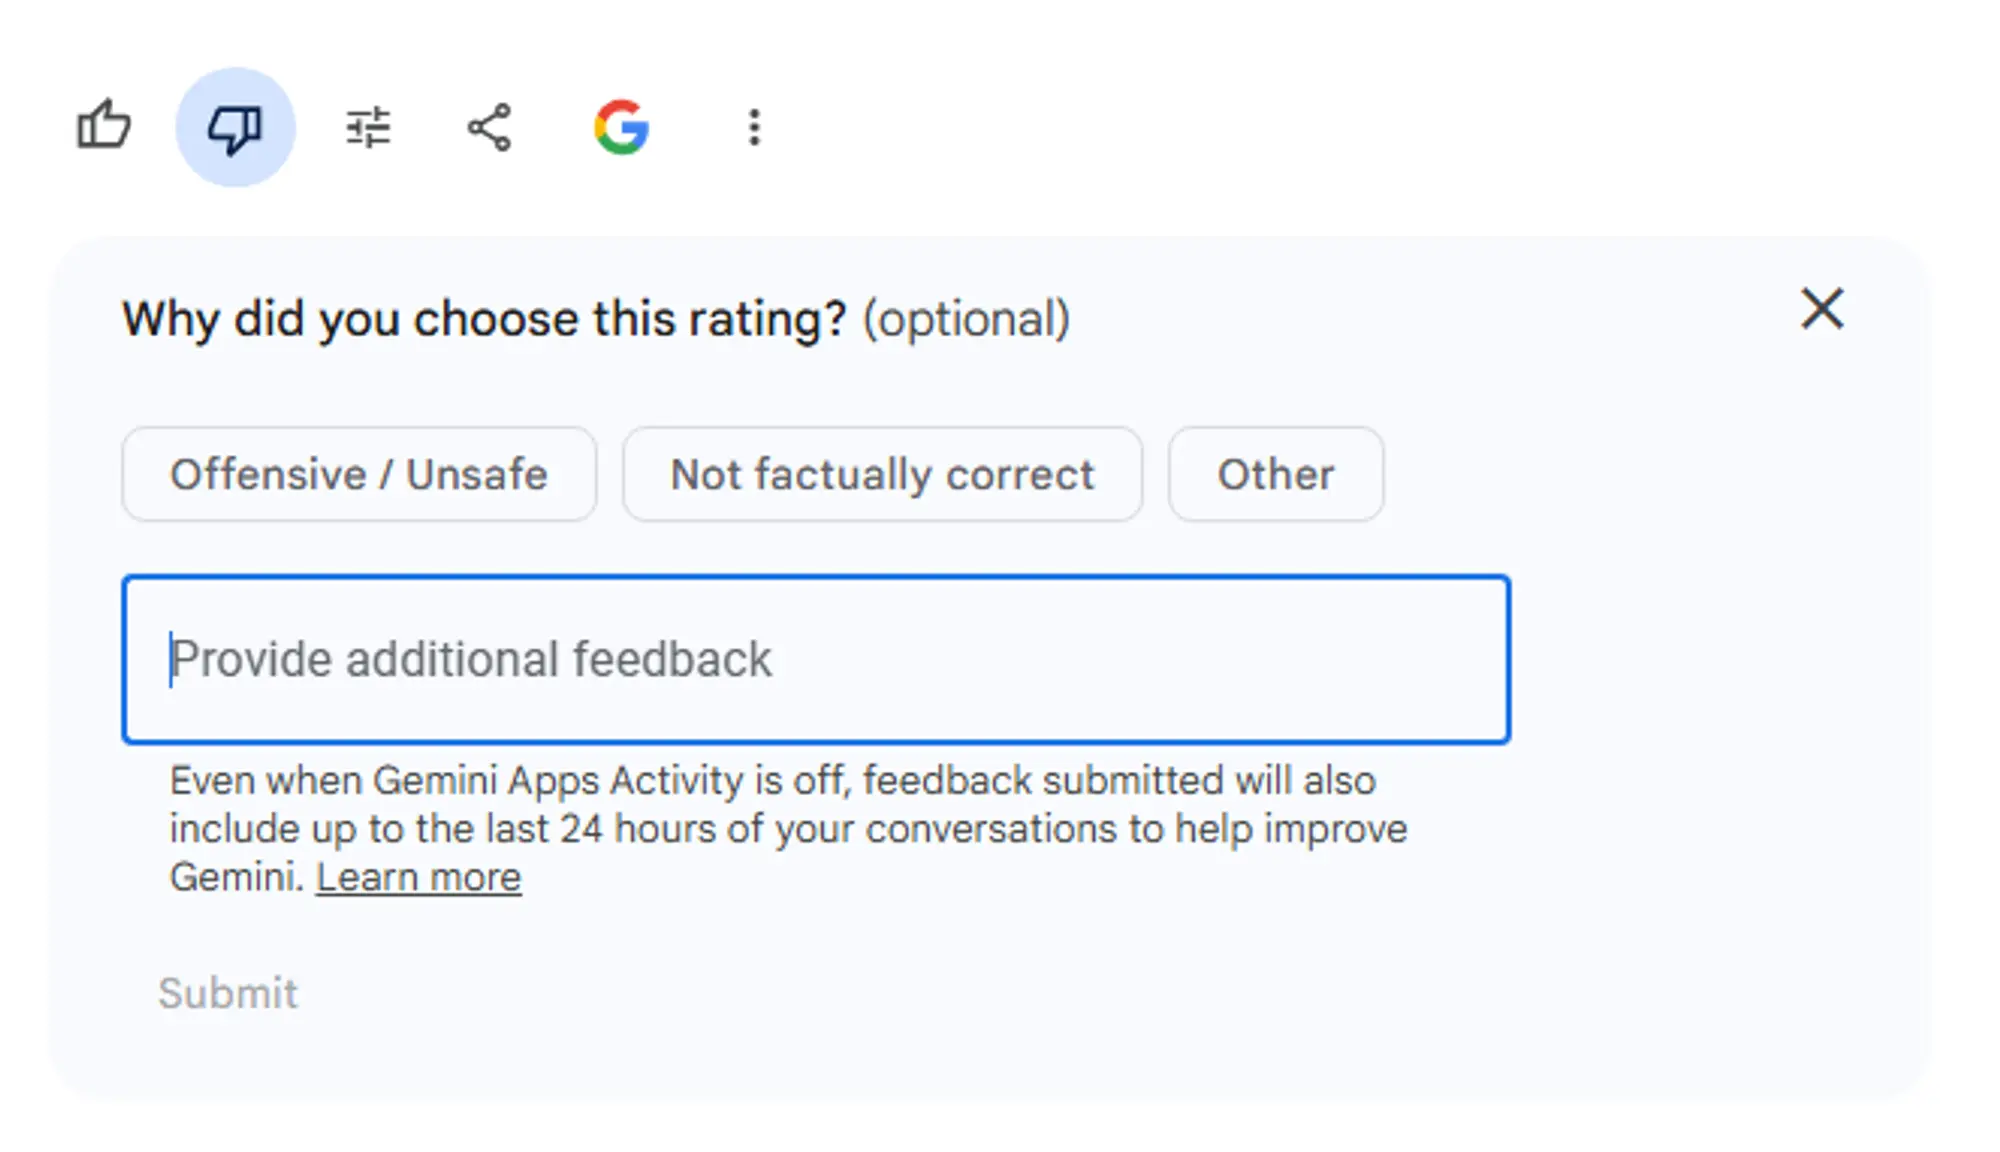Select the Offensive / Unsafe chip
This screenshot has width=2000, height=1152.
coord(359,474)
